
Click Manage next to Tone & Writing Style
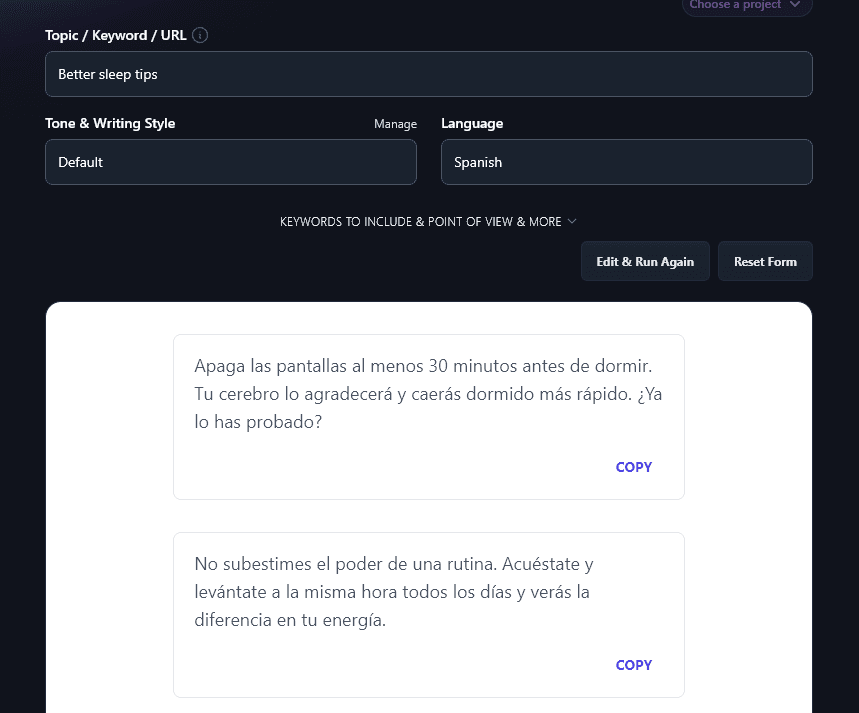[x=395, y=123]
